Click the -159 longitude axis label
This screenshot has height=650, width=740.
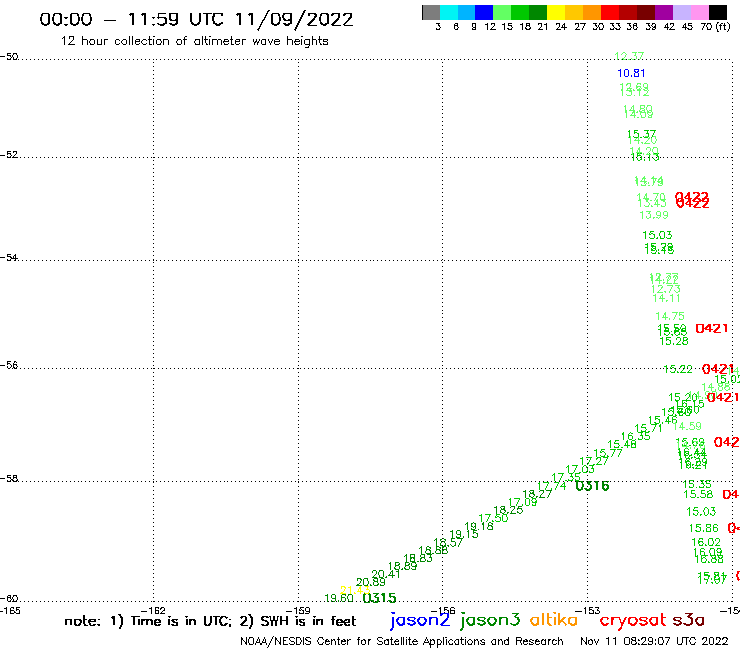298,611
